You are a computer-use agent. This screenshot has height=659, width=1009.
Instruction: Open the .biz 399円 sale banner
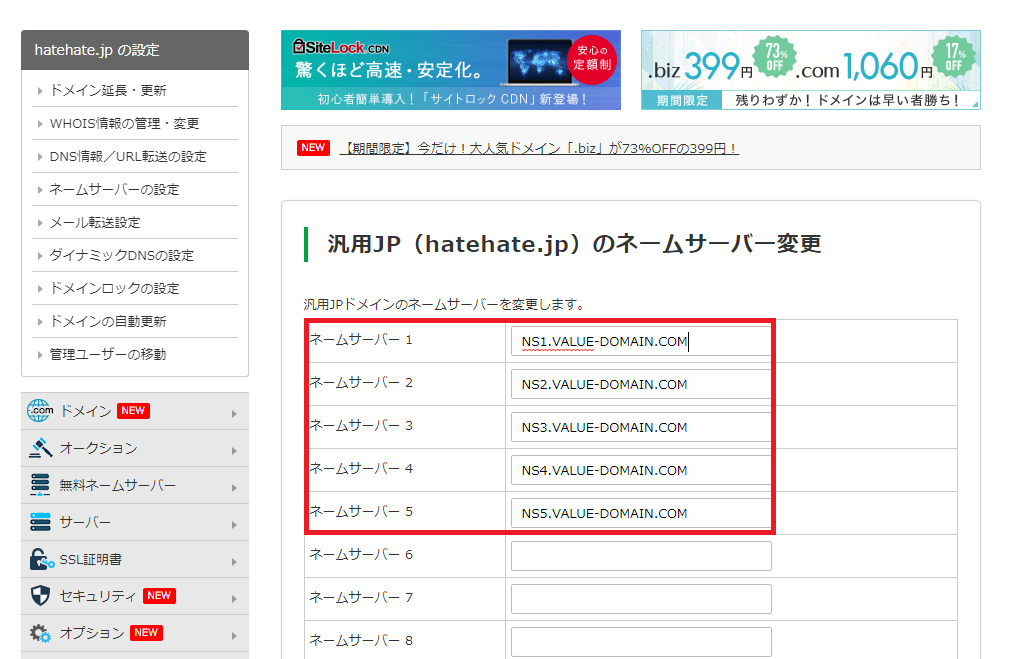point(811,70)
